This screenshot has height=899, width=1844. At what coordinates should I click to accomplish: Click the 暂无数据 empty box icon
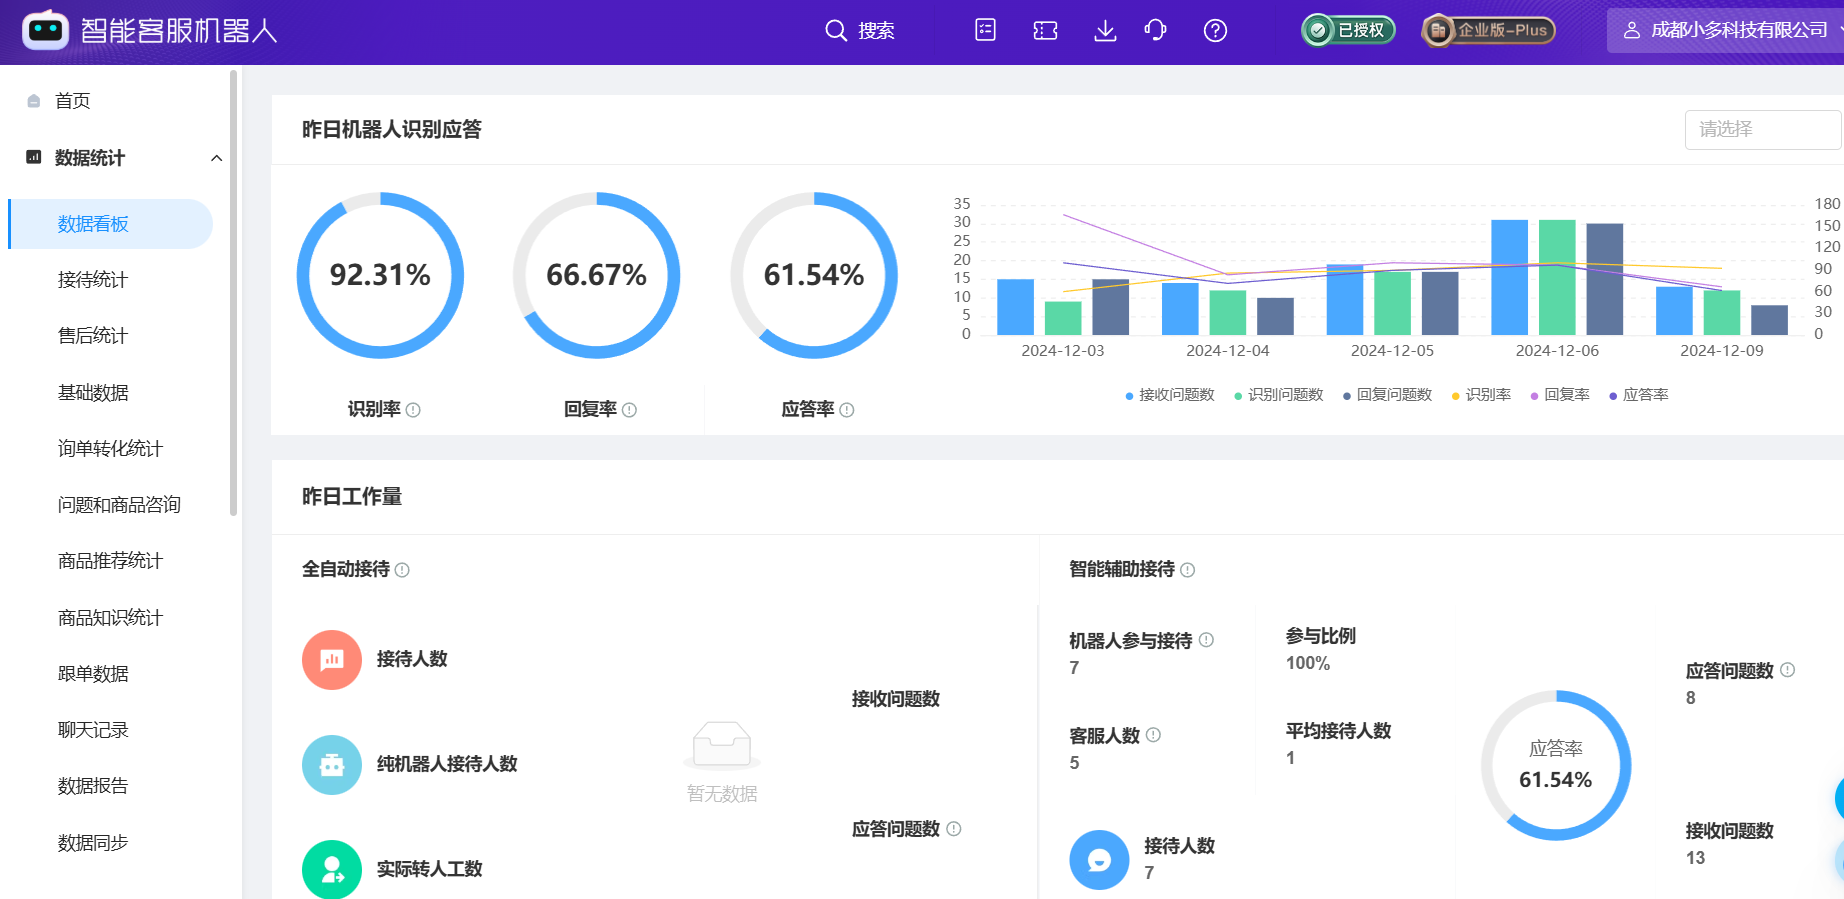point(722,746)
